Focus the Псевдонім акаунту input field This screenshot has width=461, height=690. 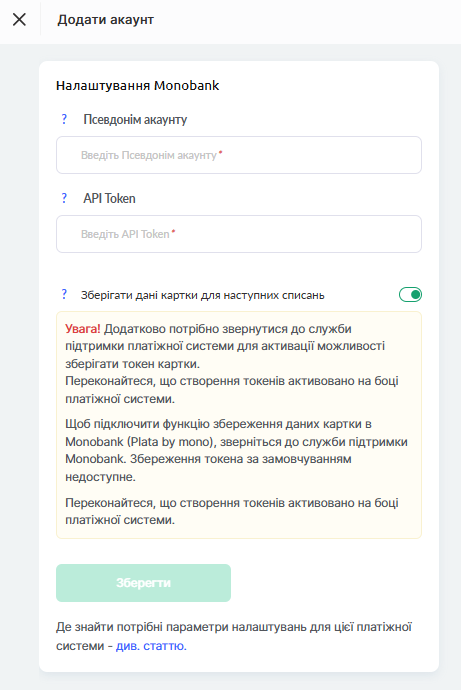click(239, 155)
